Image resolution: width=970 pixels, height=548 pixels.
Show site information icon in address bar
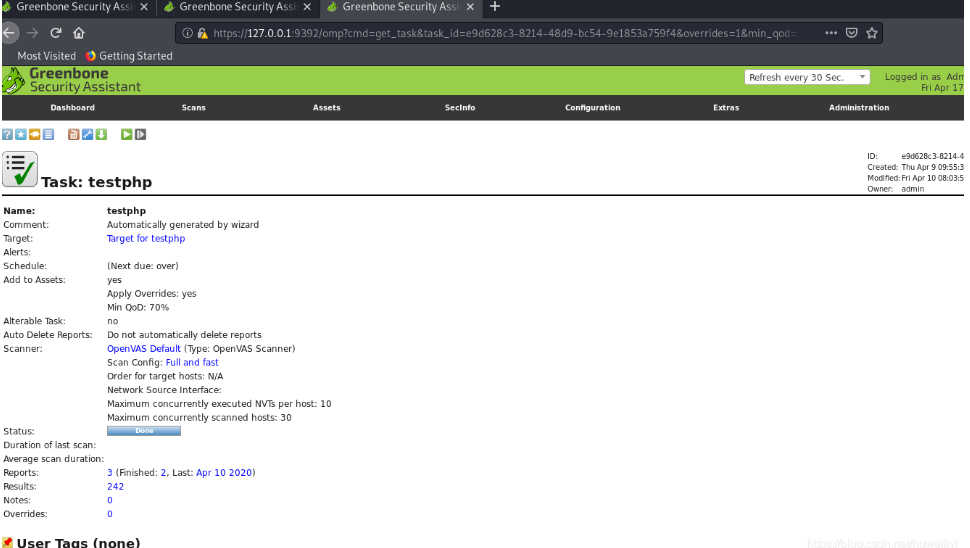tap(187, 33)
